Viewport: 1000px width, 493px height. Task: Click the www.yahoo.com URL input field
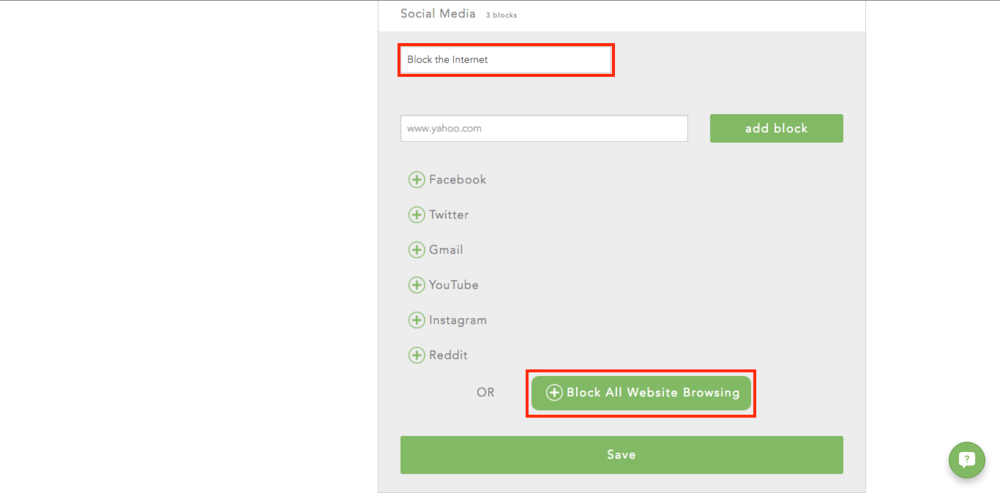(x=543, y=129)
